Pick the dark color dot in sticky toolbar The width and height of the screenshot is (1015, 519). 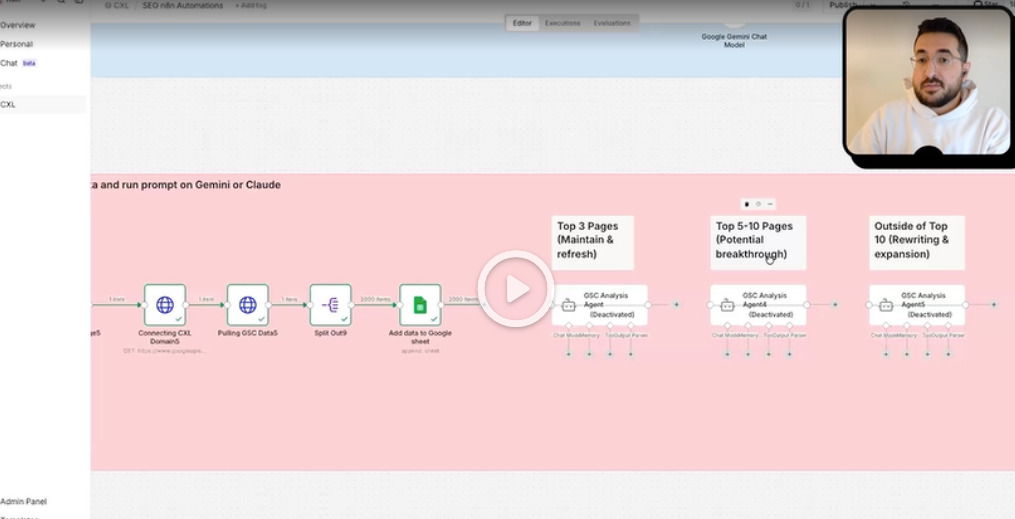(746, 204)
